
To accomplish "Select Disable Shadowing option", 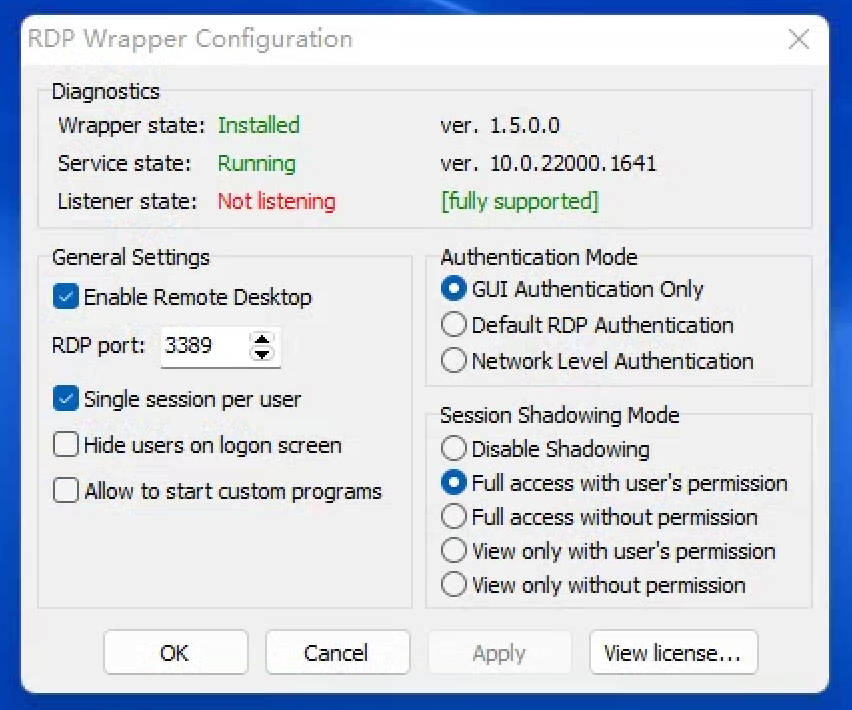I will click(x=454, y=448).
